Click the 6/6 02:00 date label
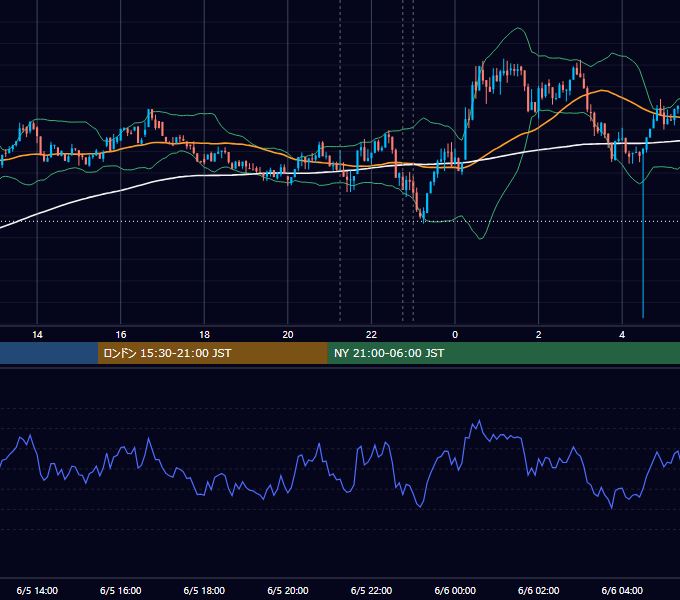680x600 pixels. point(539,590)
